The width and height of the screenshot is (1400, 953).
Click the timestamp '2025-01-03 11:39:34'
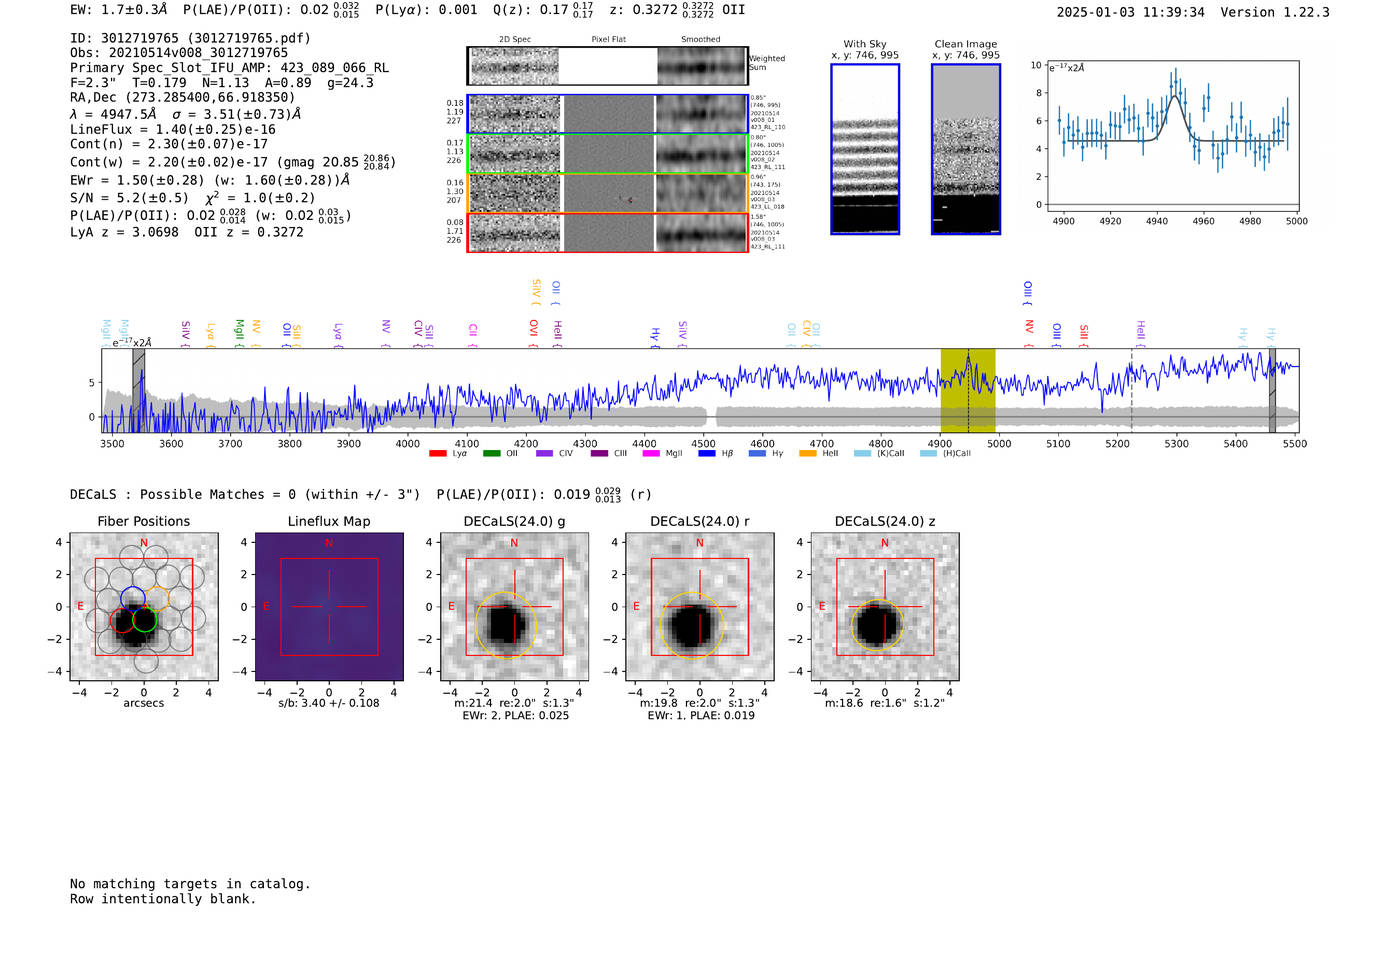pyautogui.click(x=1131, y=12)
